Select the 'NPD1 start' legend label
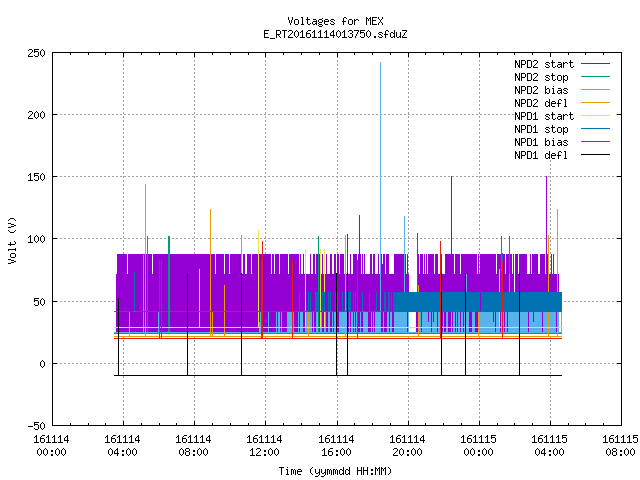The width and height of the screenshot is (640, 480). tap(544, 116)
